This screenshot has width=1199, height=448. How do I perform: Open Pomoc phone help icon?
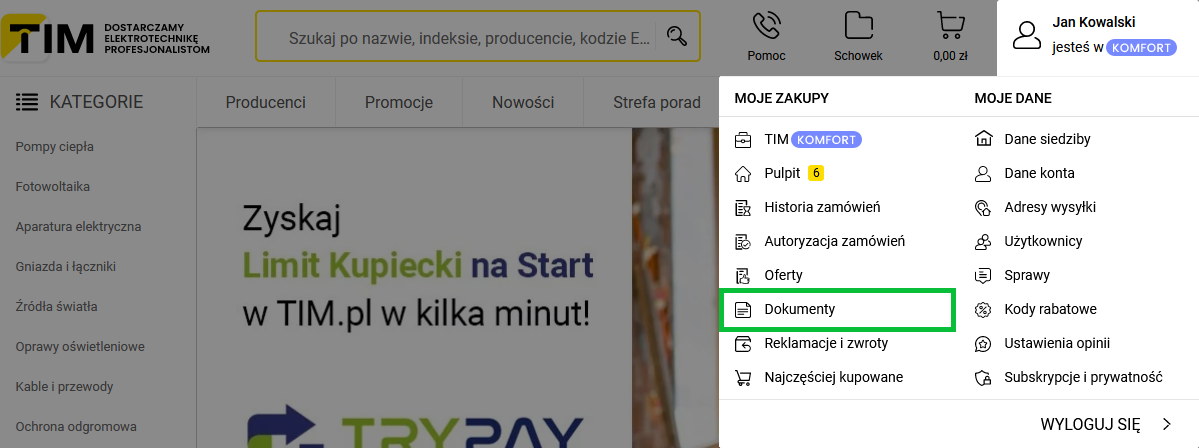(x=766, y=25)
